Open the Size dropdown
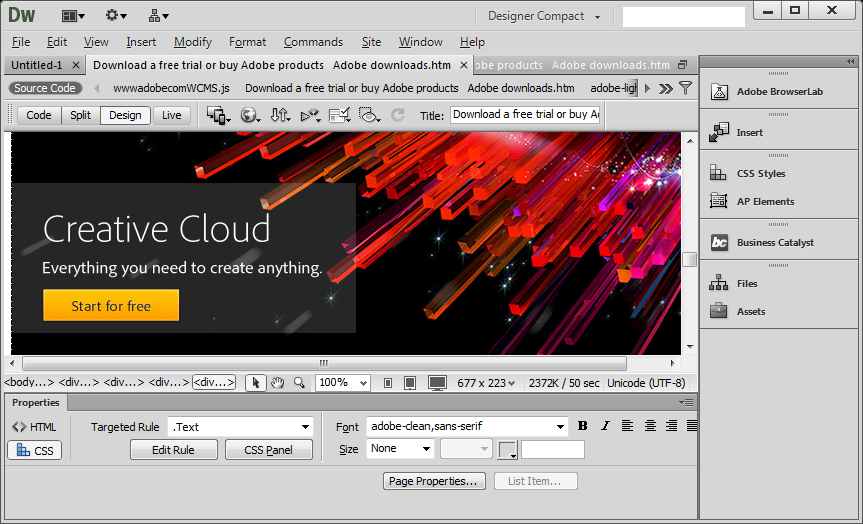Viewport: 863px width, 524px height. [401, 449]
